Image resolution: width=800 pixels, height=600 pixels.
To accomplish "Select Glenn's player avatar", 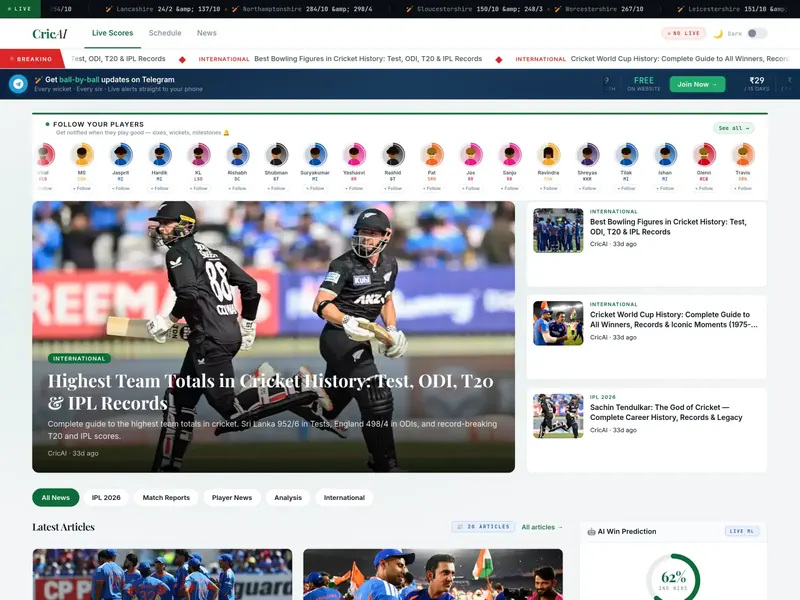I will click(704, 155).
